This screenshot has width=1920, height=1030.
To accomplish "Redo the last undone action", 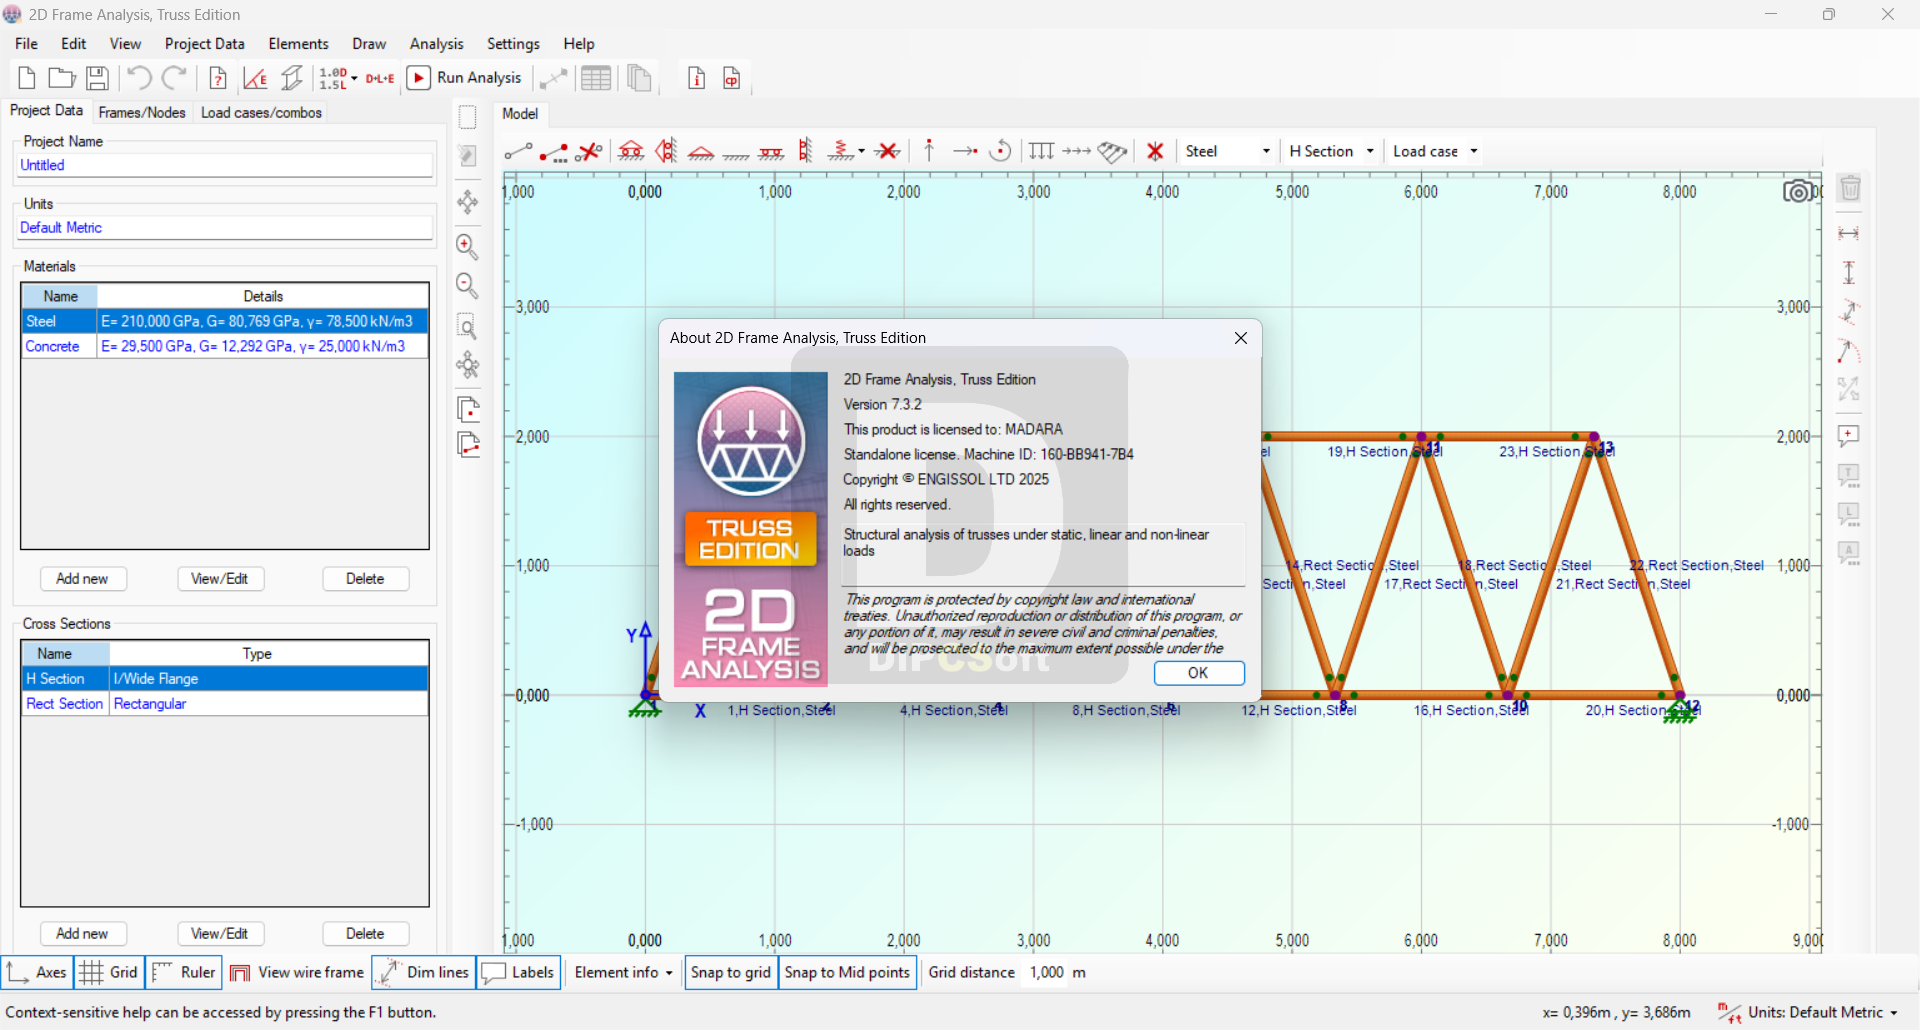I will click(x=175, y=78).
